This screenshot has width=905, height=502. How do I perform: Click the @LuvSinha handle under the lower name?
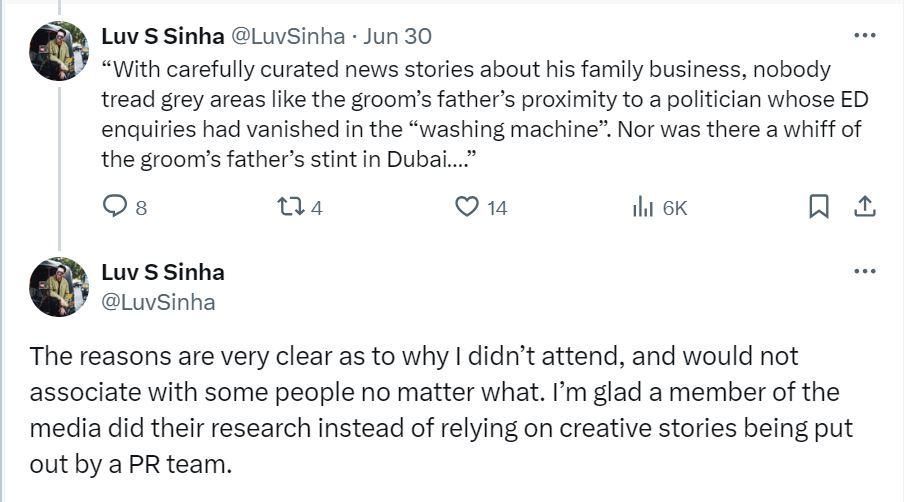point(158,301)
